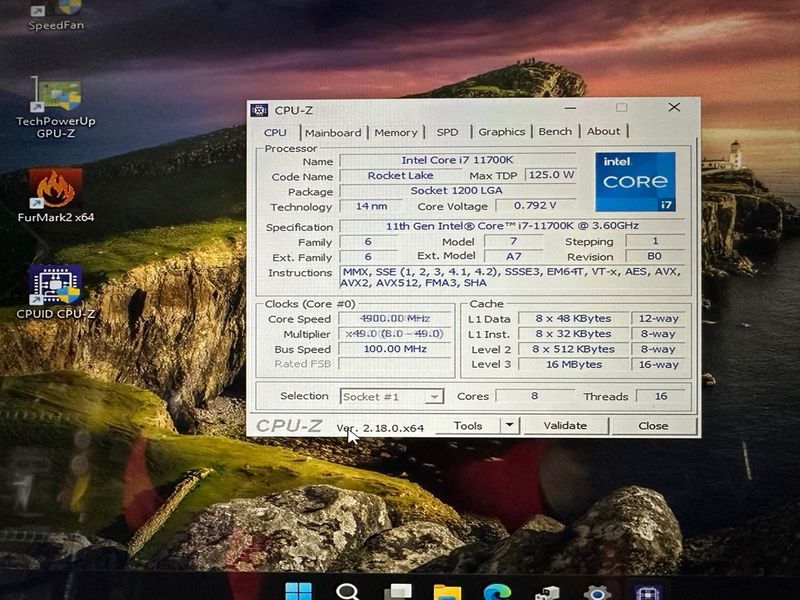This screenshot has width=800, height=600.
Task: Click the Cores '8' value
Action: 534,395
